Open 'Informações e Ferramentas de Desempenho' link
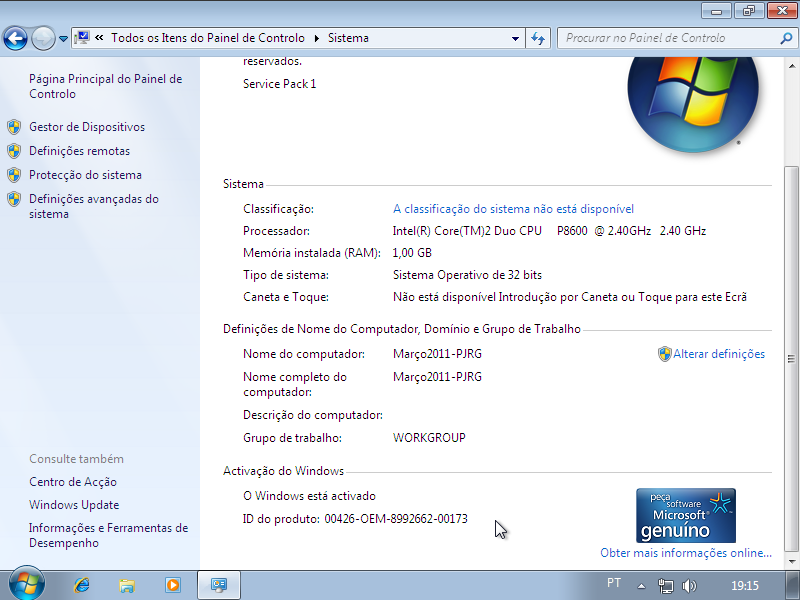800x600 pixels. tap(108, 535)
